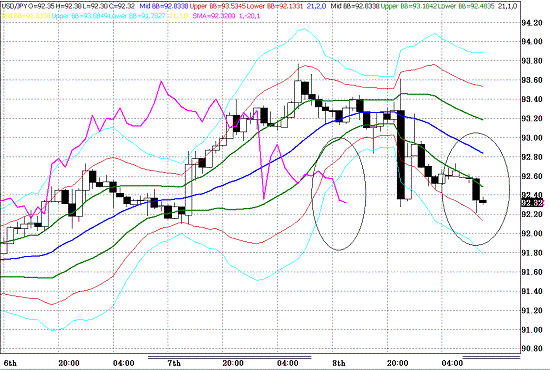Image resolution: width=550 pixels, height=370 pixels.
Task: Click the 92.80 price axis label
Action: point(532,157)
